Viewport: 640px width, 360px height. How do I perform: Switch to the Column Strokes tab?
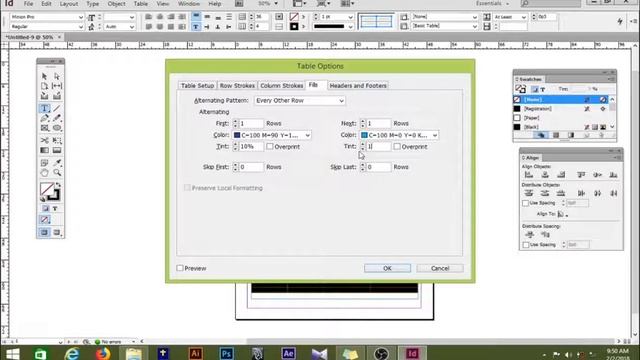(x=282, y=86)
